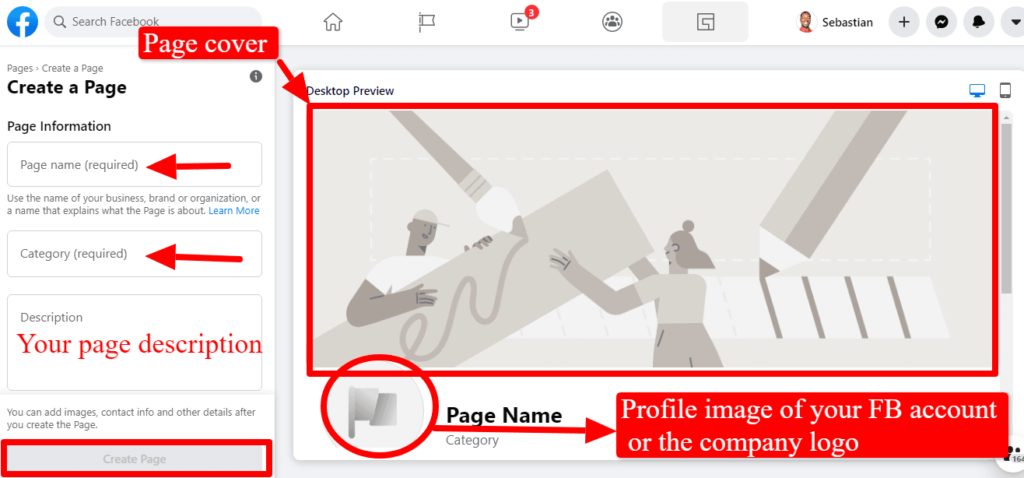Click the Create Page button

click(x=135, y=458)
